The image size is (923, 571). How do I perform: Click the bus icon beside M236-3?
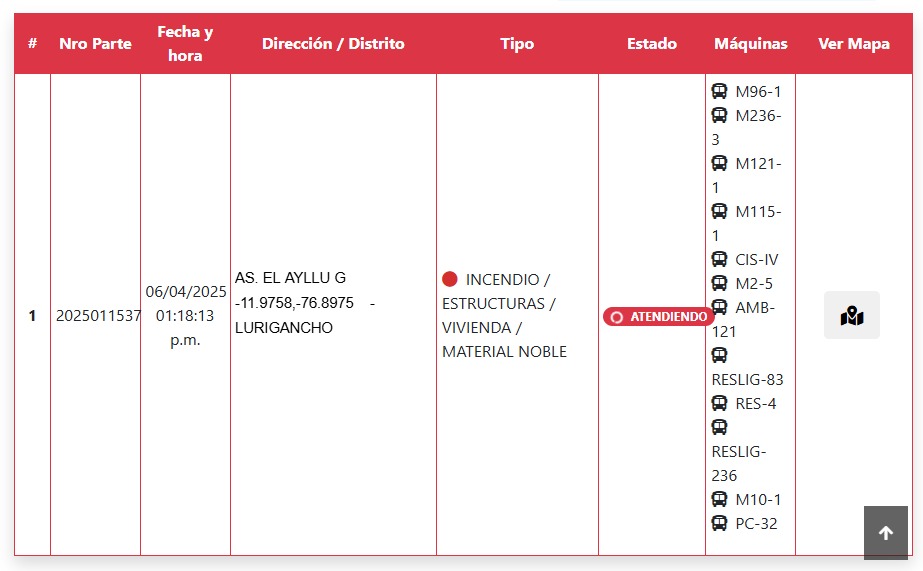point(719,115)
